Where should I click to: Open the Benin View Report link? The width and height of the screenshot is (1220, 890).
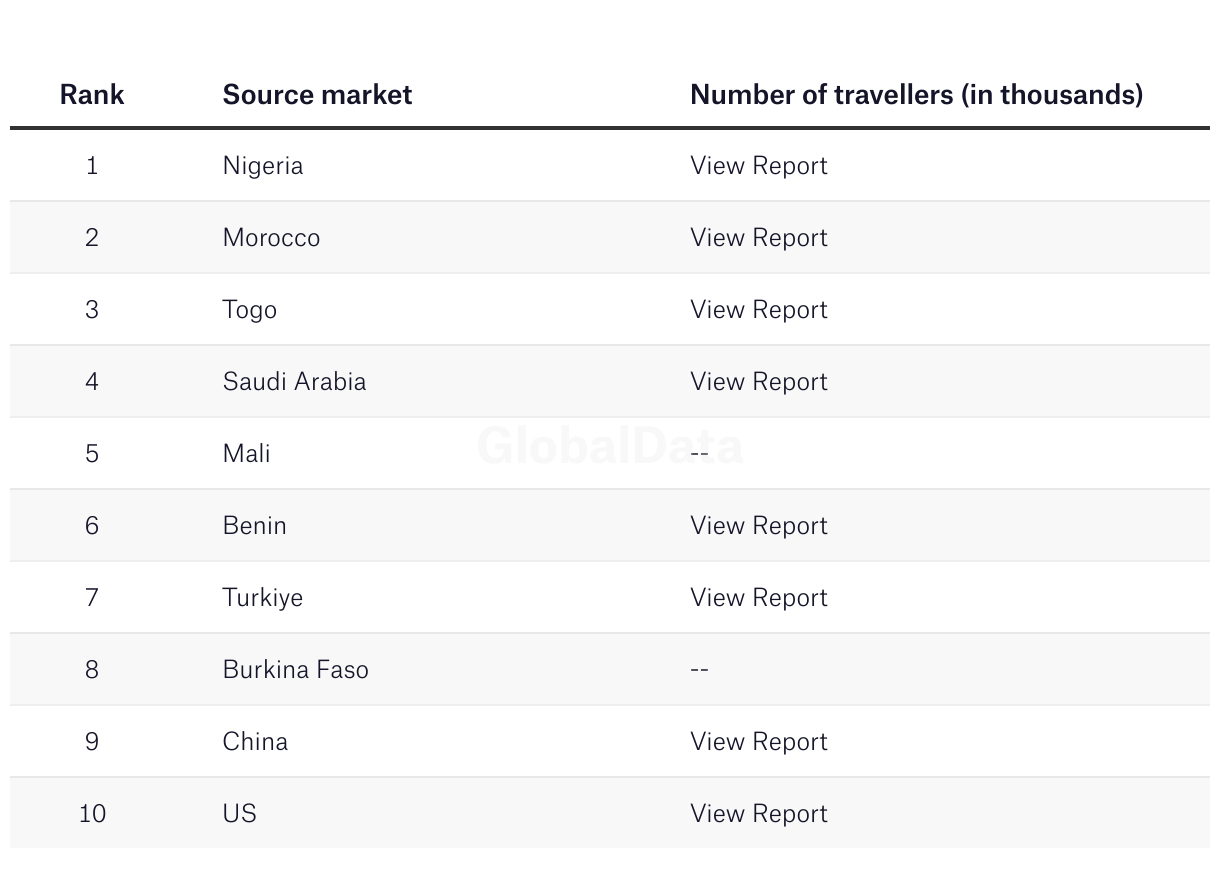click(758, 526)
